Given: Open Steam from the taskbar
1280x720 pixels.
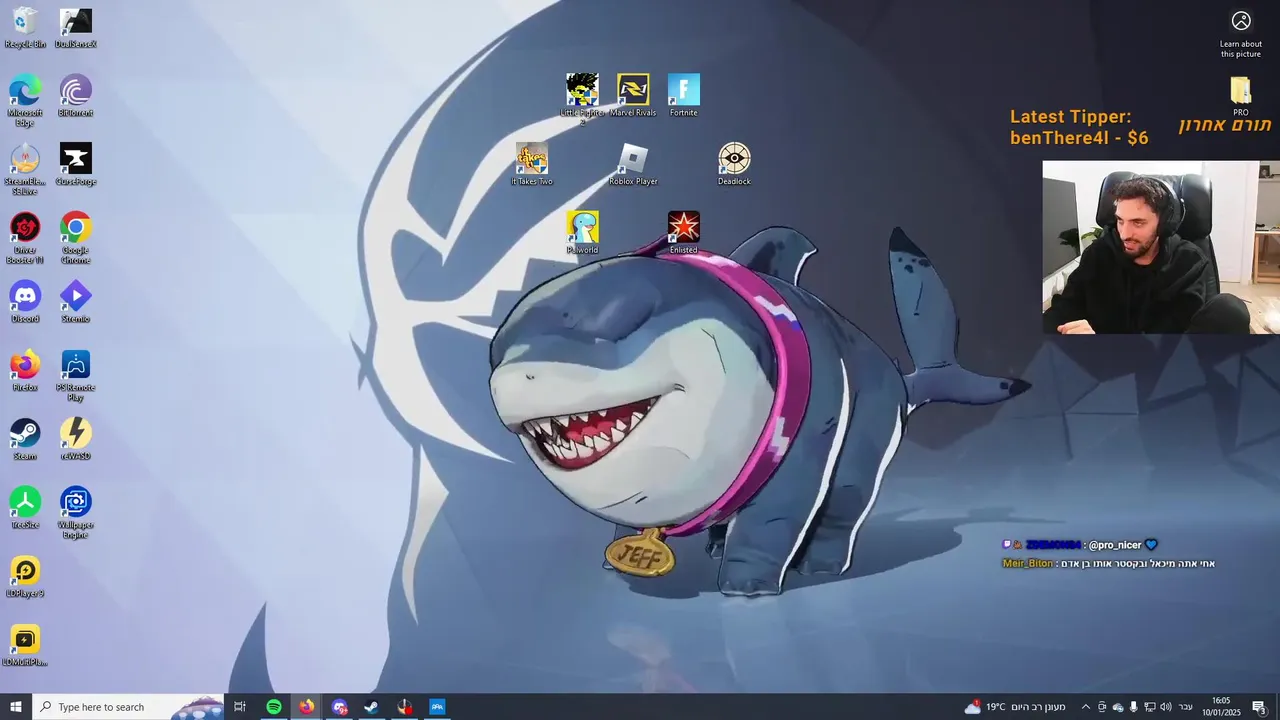Looking at the screenshot, I should pos(371,707).
